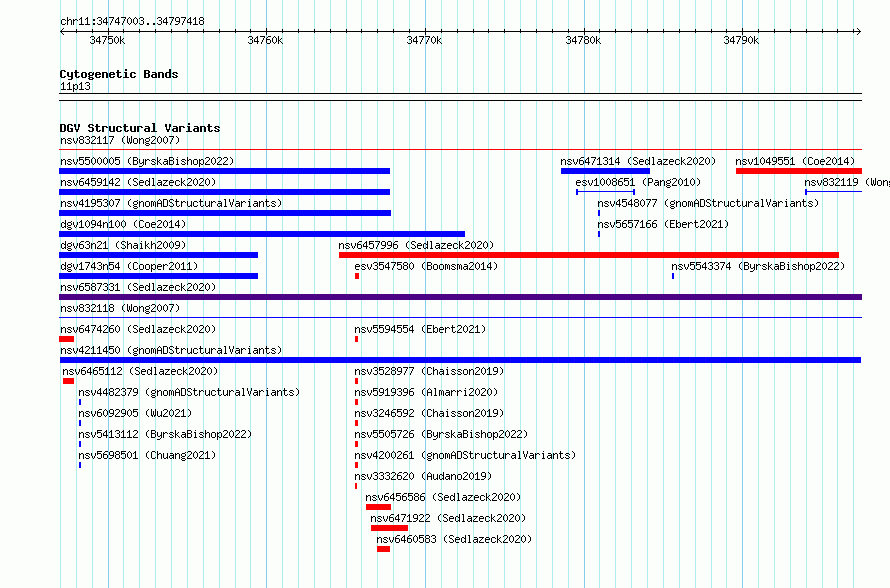Click the red nsv6465112 variant bar

69,381
